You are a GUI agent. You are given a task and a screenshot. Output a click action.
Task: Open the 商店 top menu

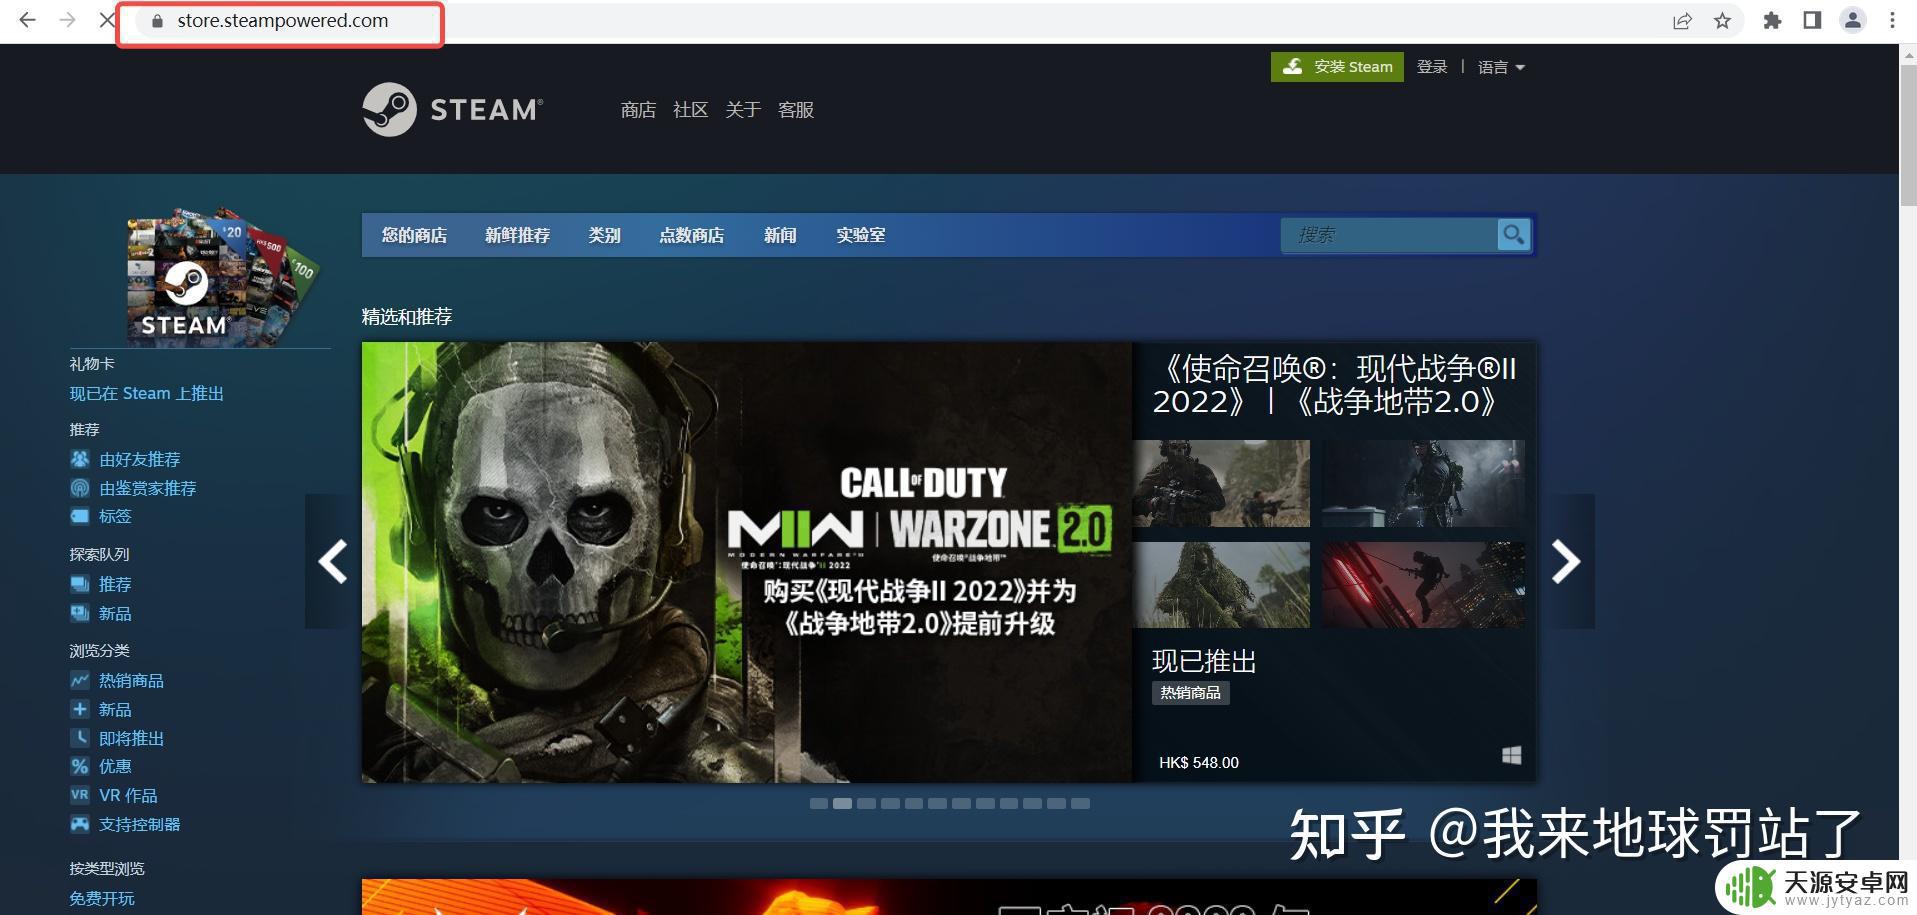(638, 110)
